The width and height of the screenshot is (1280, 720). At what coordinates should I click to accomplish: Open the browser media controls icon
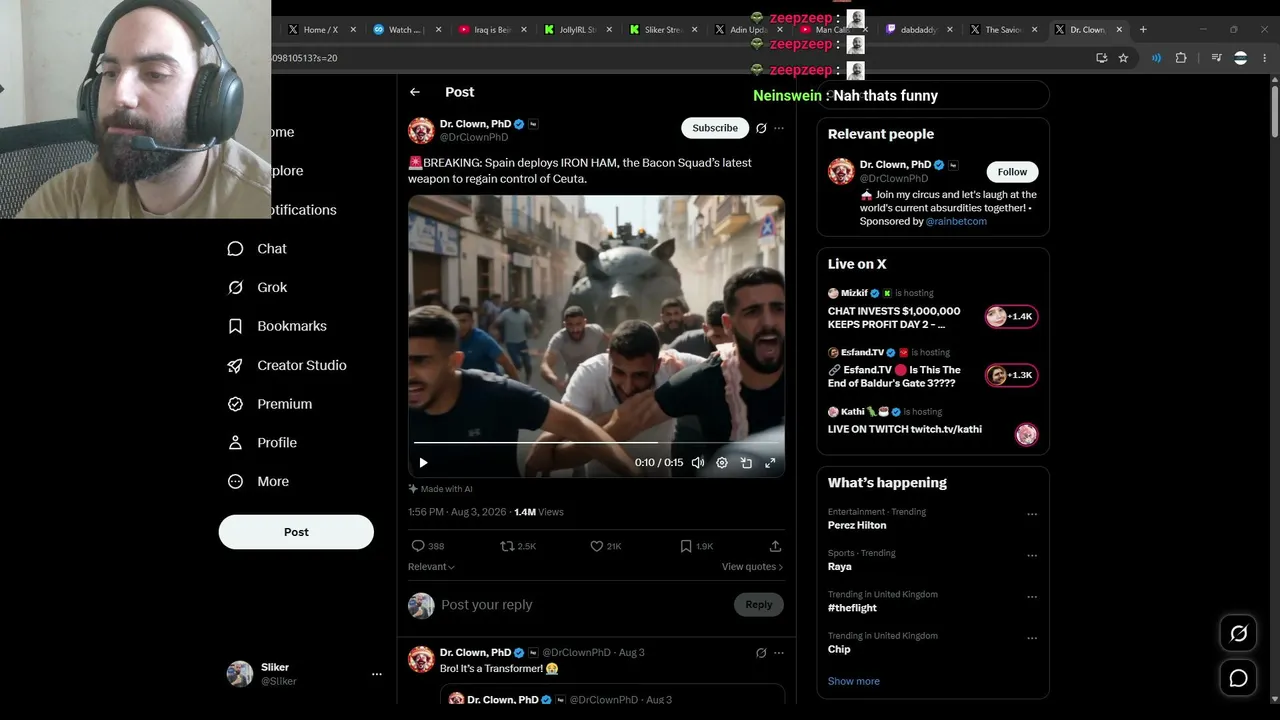coord(1216,58)
